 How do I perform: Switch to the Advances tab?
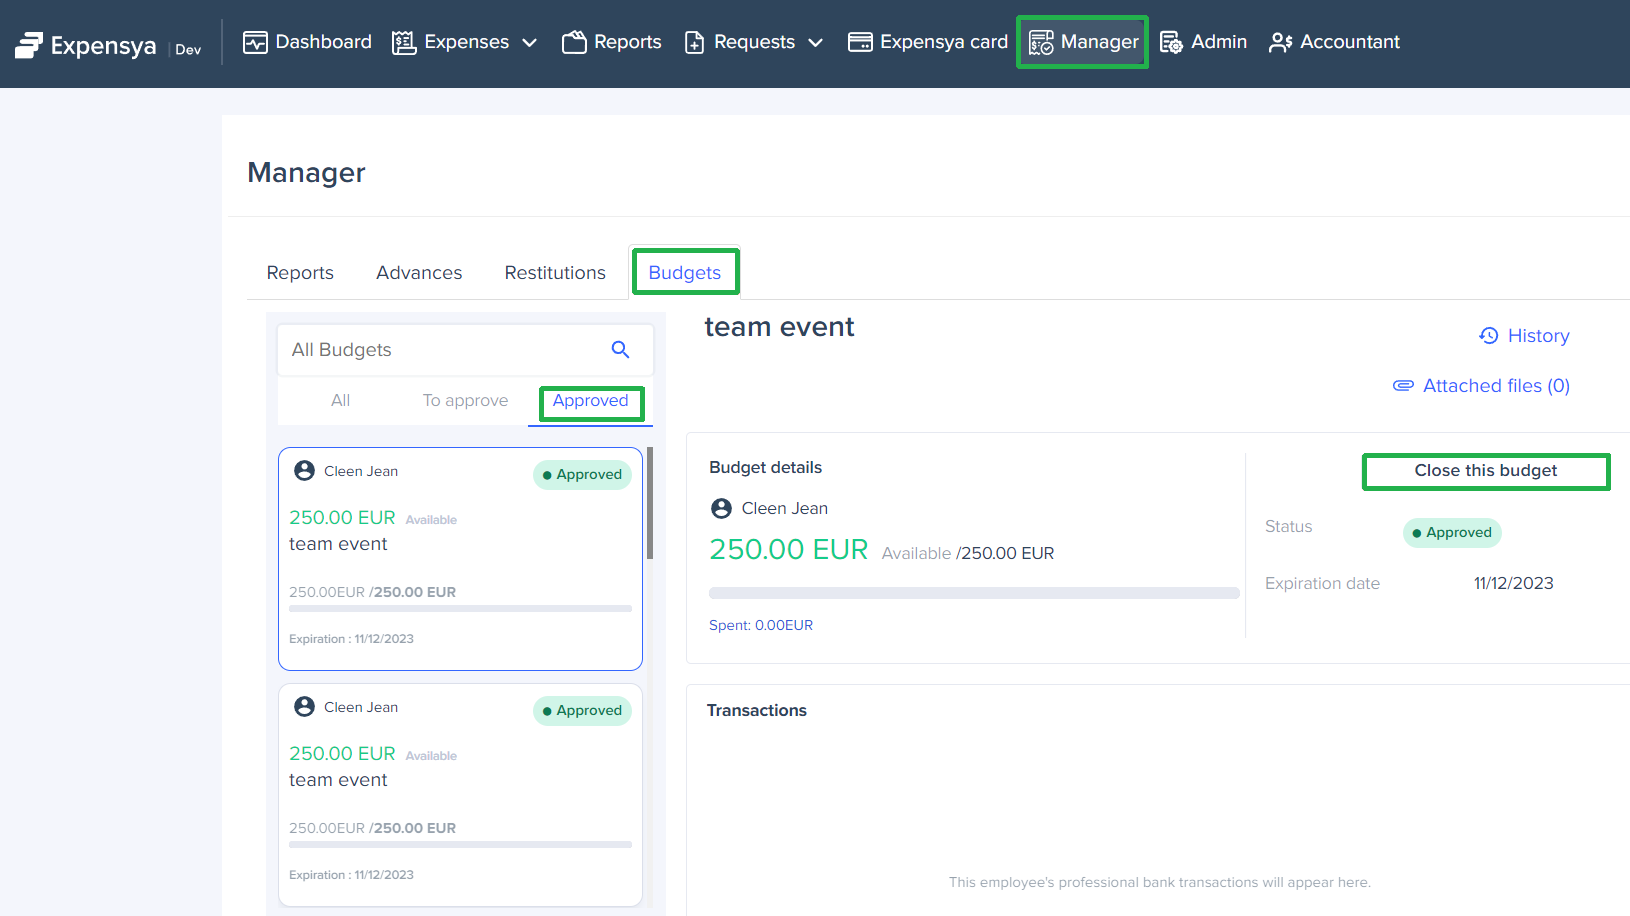[419, 273]
